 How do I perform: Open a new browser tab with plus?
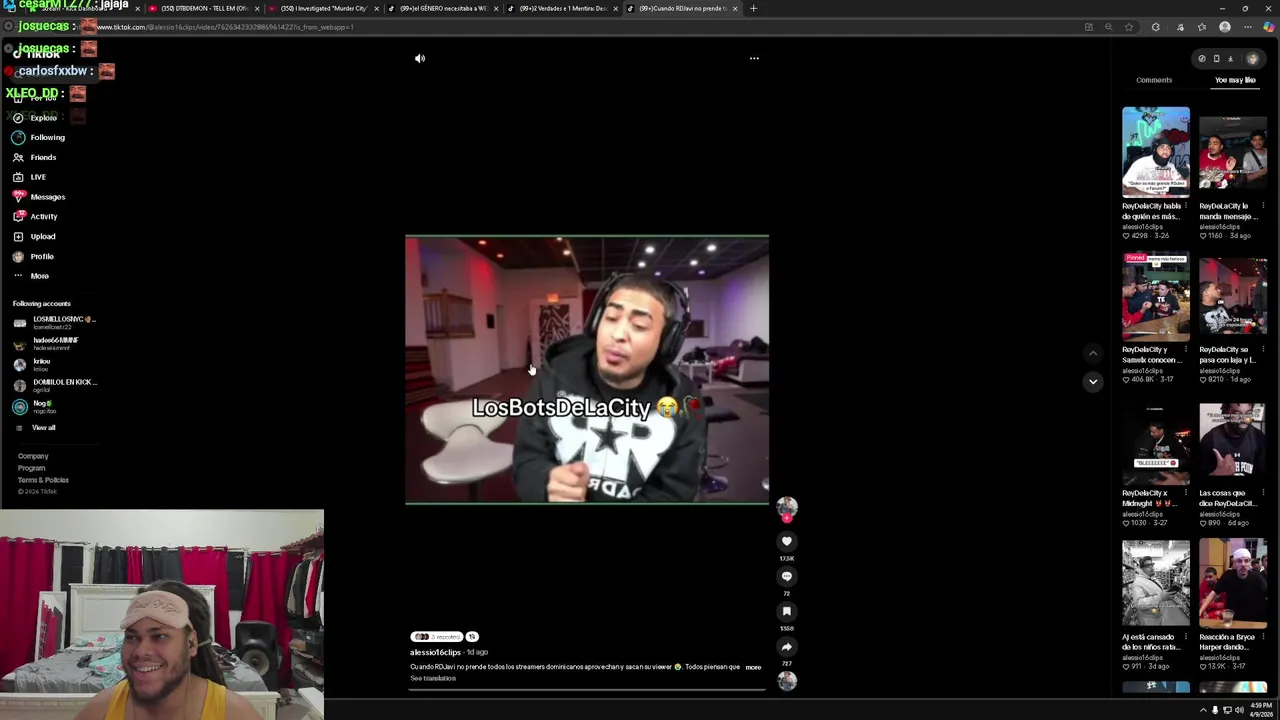click(x=753, y=8)
